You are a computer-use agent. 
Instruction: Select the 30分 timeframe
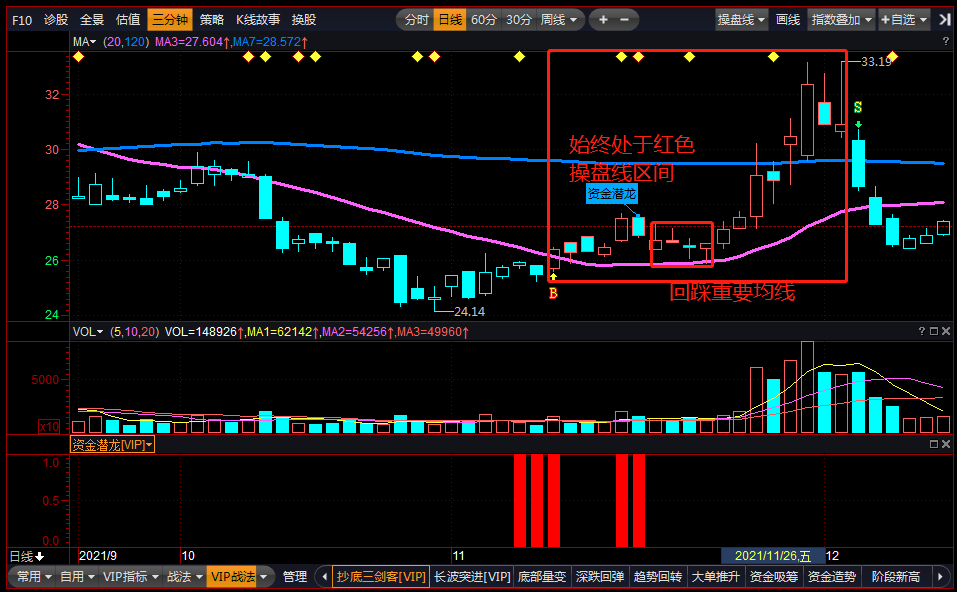click(x=518, y=19)
